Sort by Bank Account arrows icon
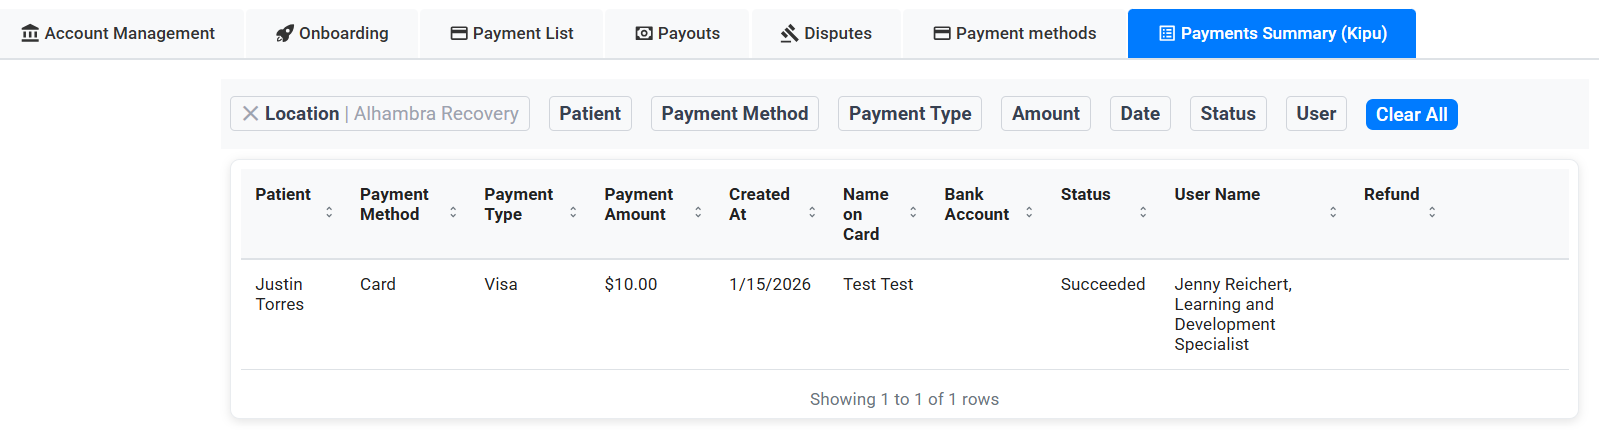The height and width of the screenshot is (430, 1599). point(1029,212)
